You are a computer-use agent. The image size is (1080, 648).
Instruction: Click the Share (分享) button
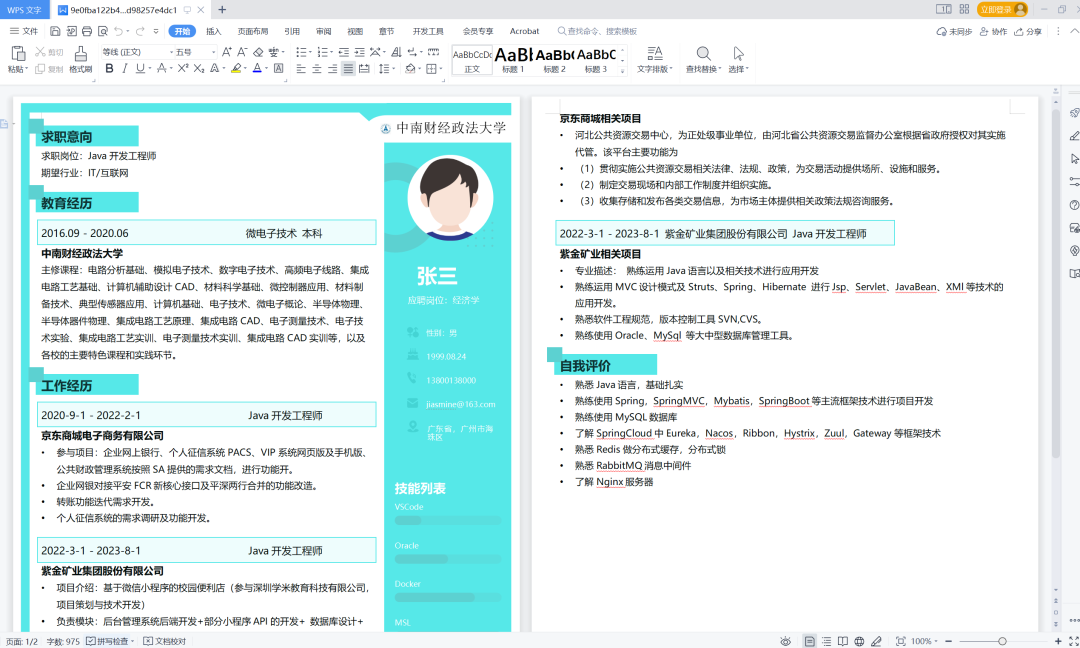(x=1028, y=32)
